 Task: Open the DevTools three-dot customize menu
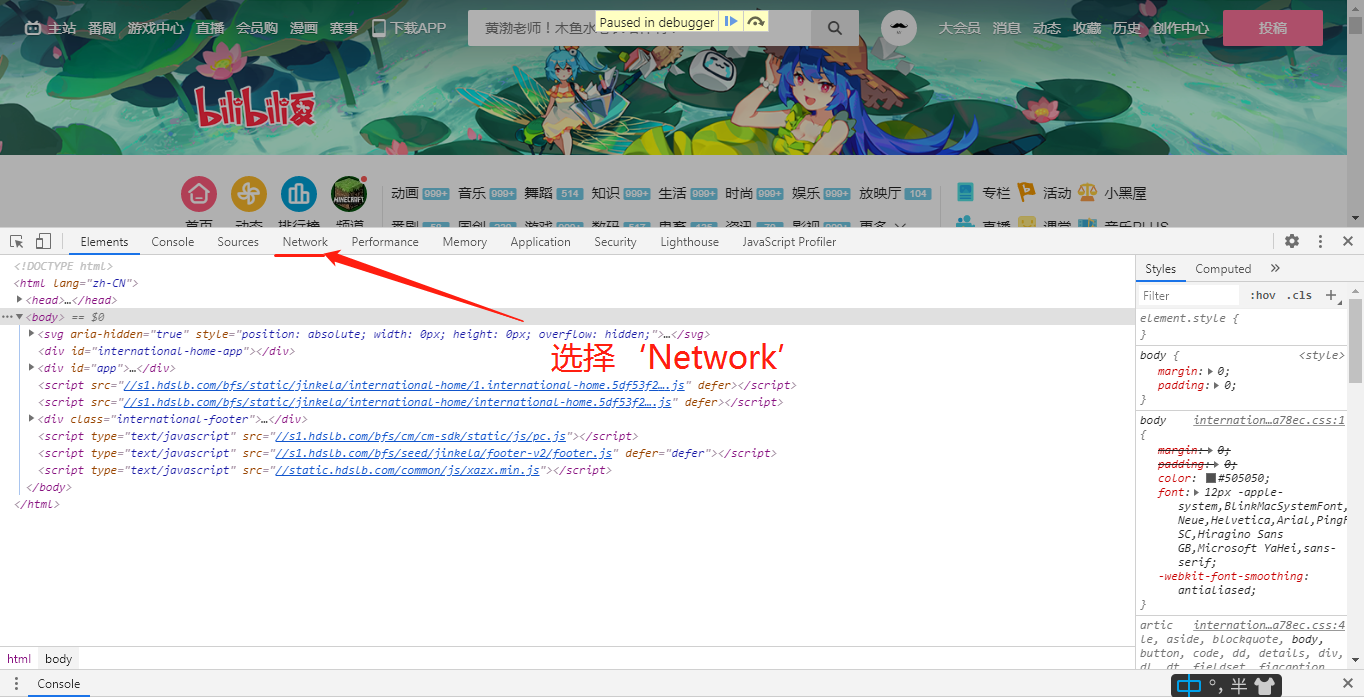(x=1320, y=241)
